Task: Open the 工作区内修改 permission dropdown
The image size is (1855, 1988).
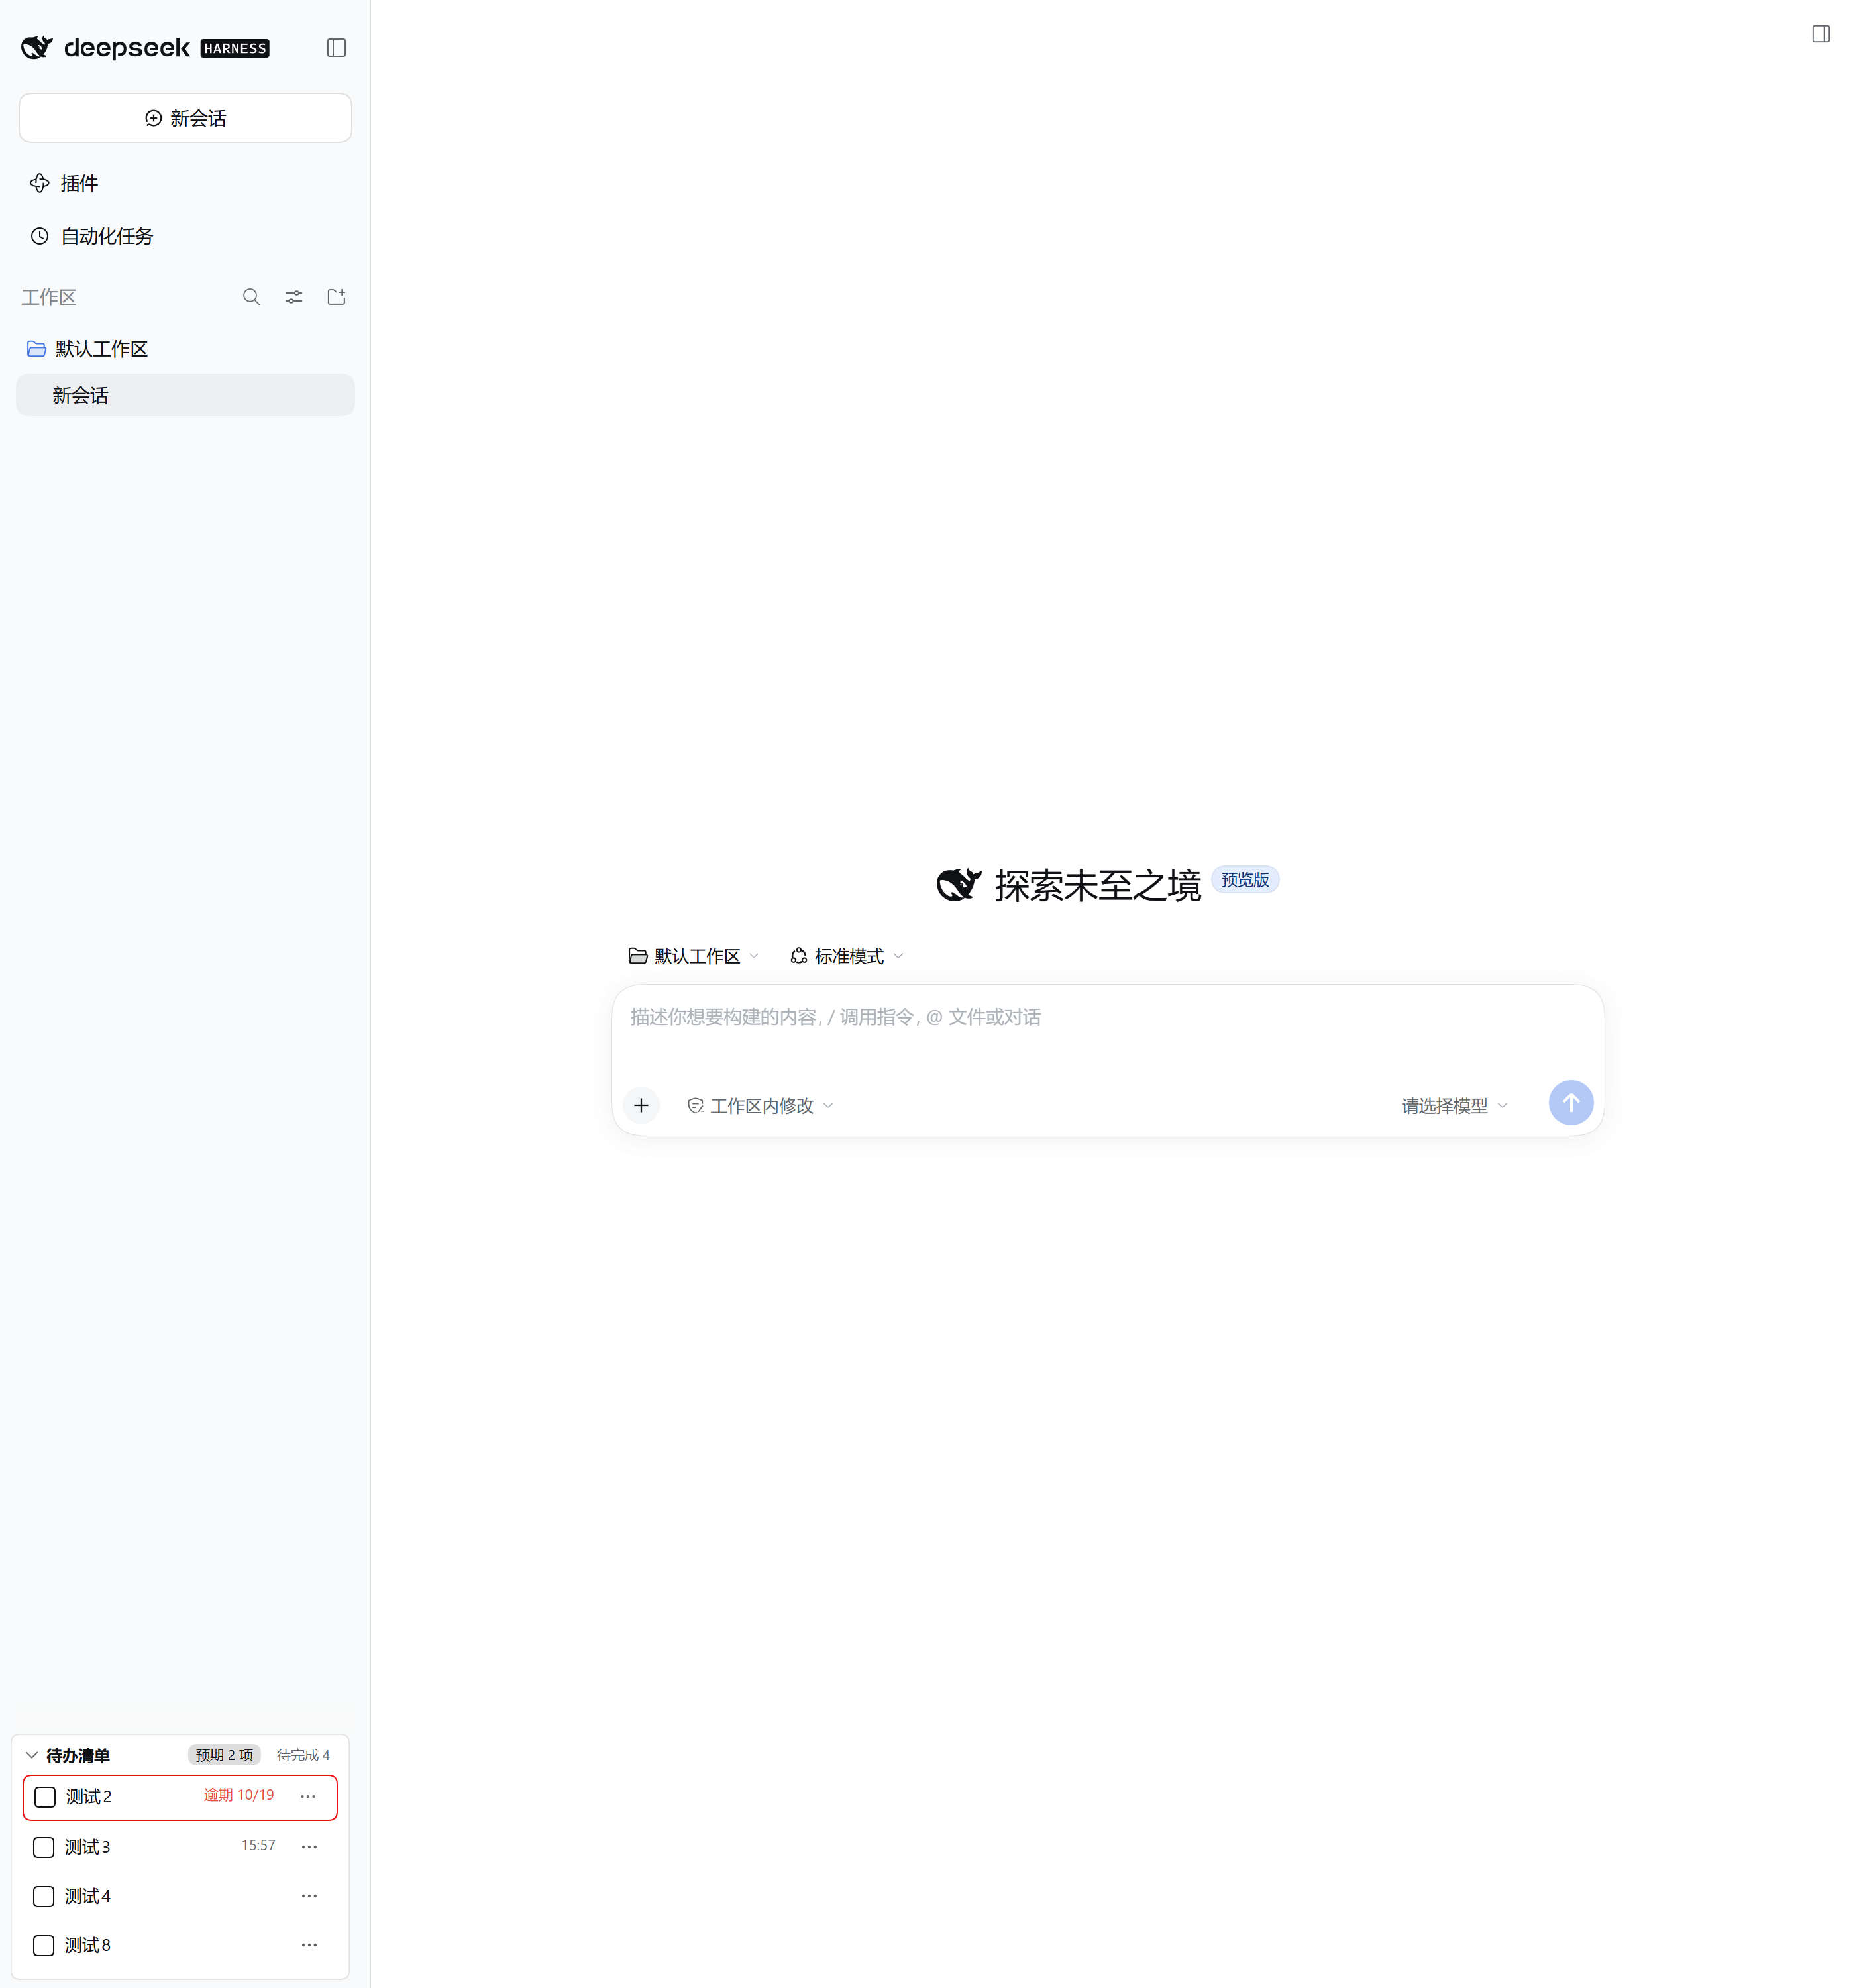Action: click(x=760, y=1105)
